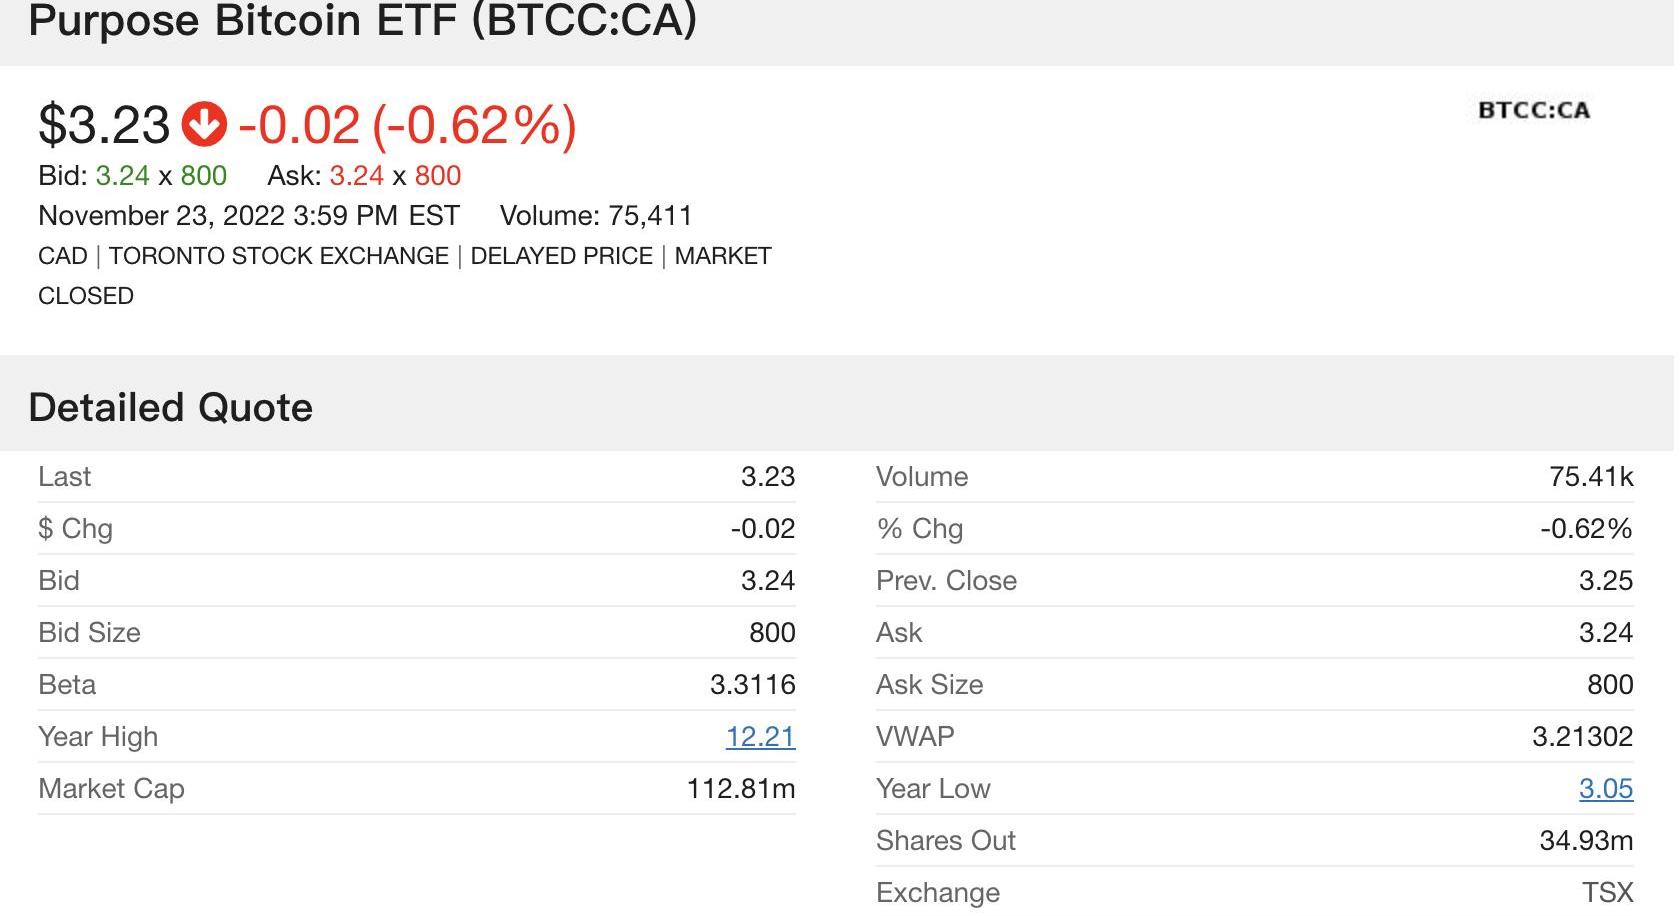Click the green Bid price 3.24
Image resolution: width=1680 pixels, height=916 pixels.
(x=122, y=176)
